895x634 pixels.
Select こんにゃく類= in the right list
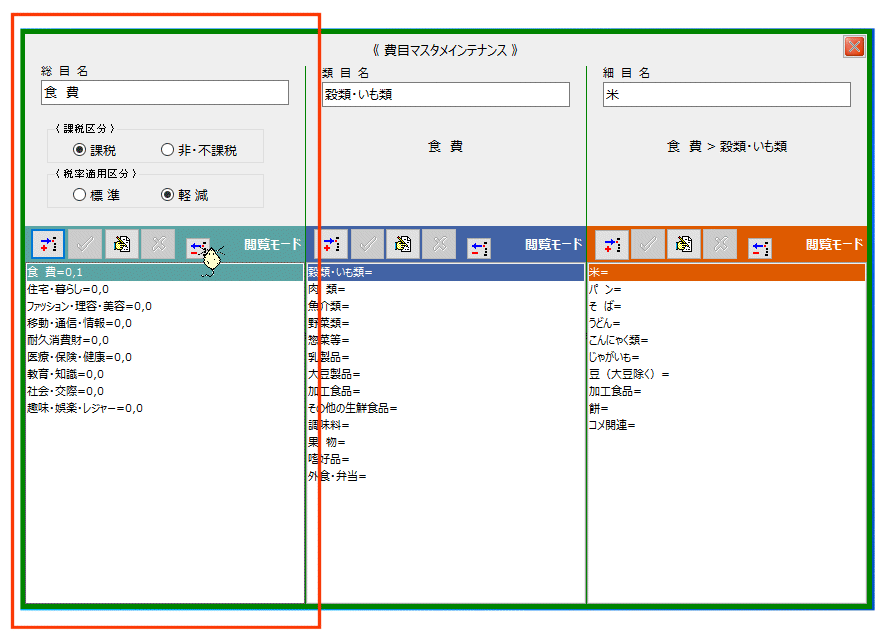pyautogui.click(x=727, y=340)
